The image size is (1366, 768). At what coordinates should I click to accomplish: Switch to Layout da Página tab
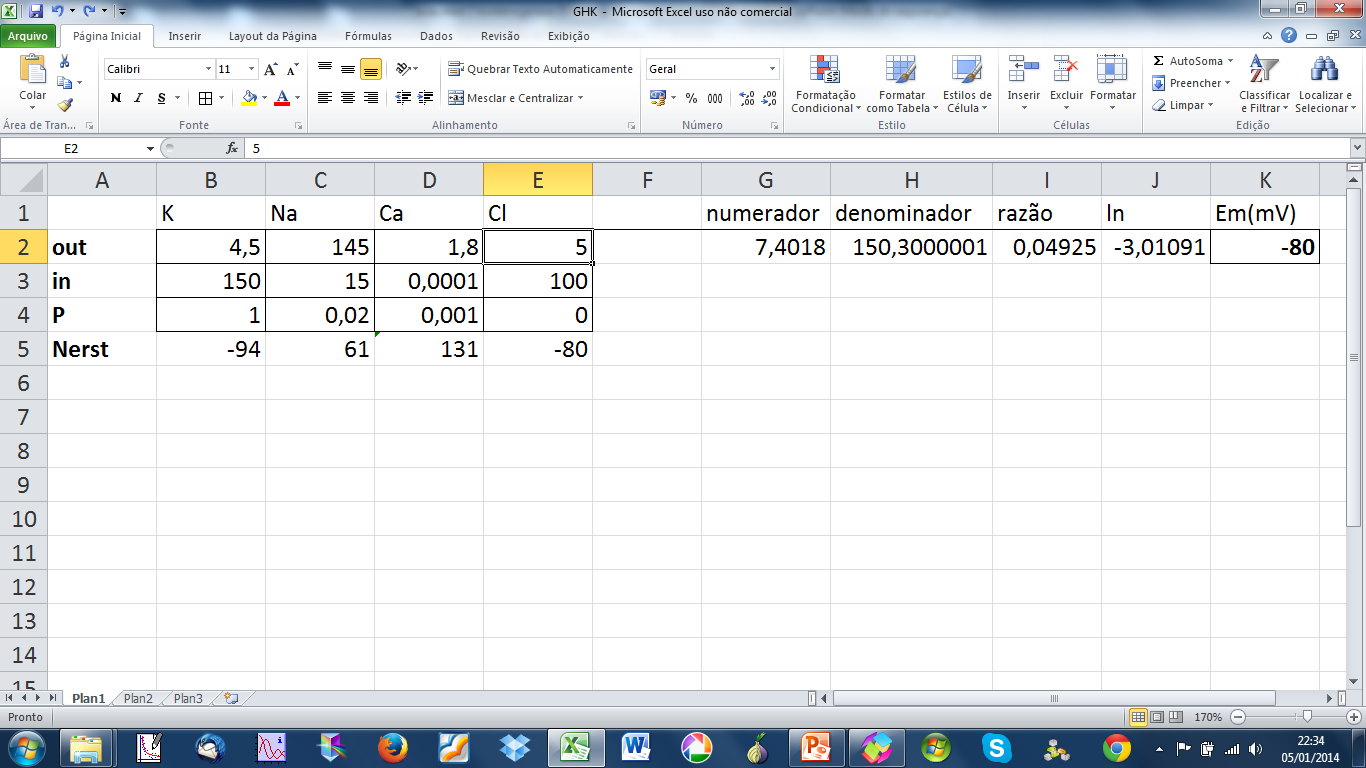point(273,36)
